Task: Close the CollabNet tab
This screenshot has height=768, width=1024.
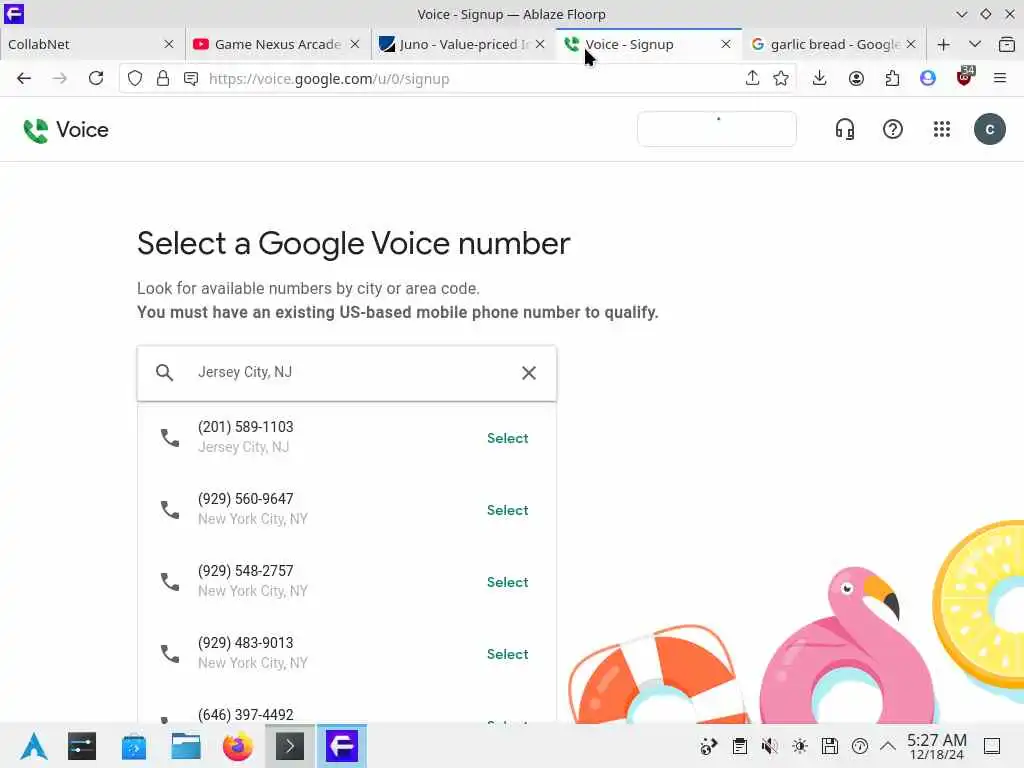Action: pos(169,44)
